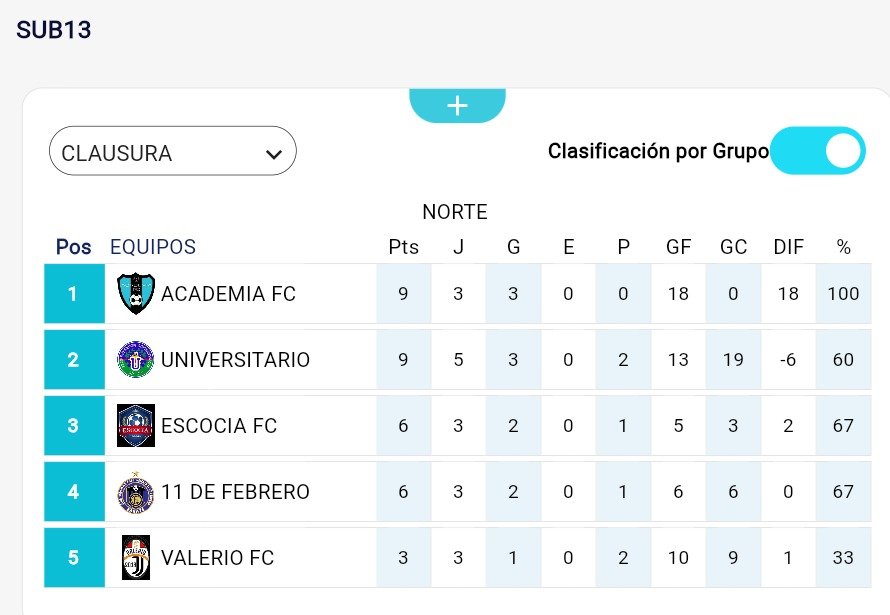Click the Universitario team crest
The width and height of the screenshot is (890, 615).
[135, 360]
